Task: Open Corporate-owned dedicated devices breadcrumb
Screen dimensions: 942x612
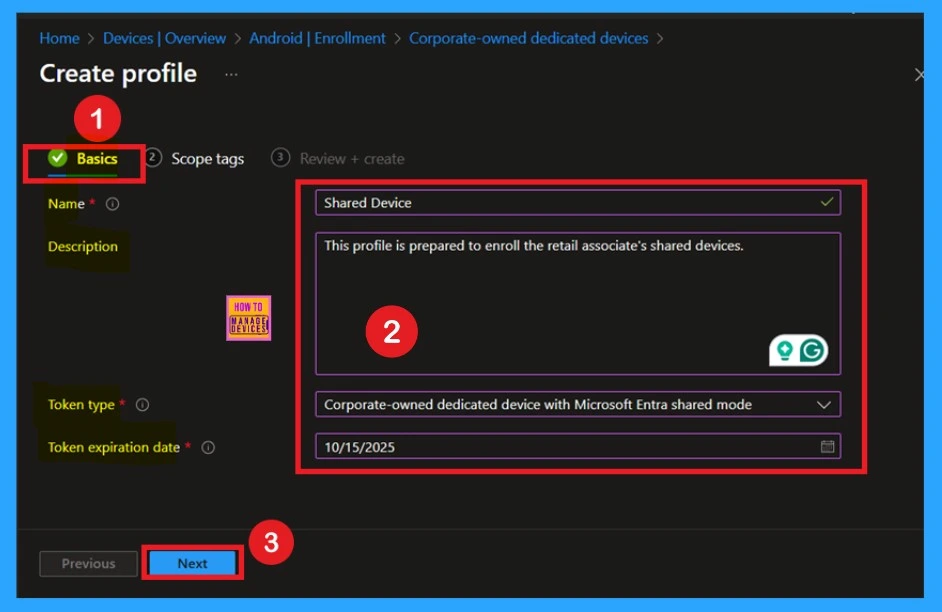Action: click(529, 38)
